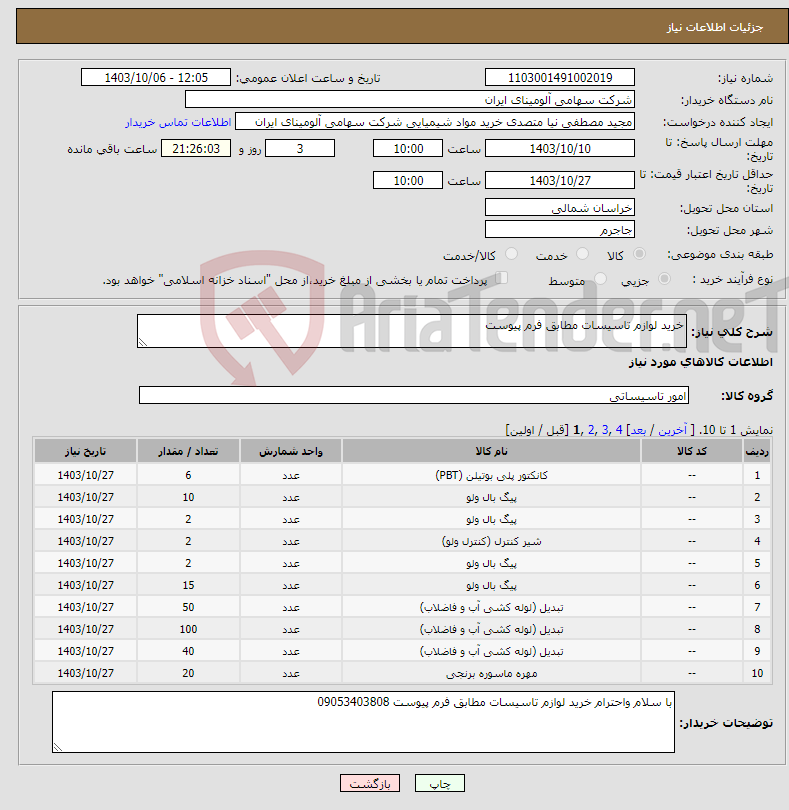
Task: Click تبدیل (لوله کشی آب و فاضلاب) in row 8
Action: point(491,629)
